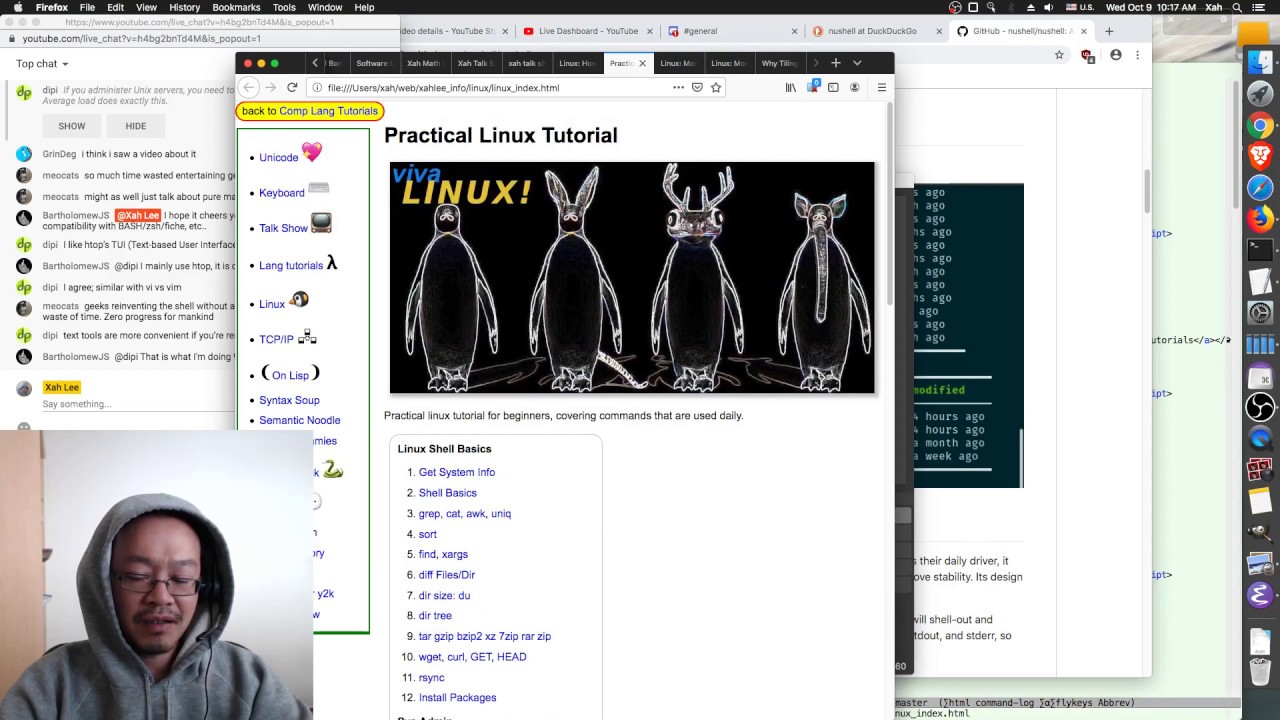Click back to Comp Lang Tutorials button
Image resolution: width=1280 pixels, height=720 pixels.
310,111
